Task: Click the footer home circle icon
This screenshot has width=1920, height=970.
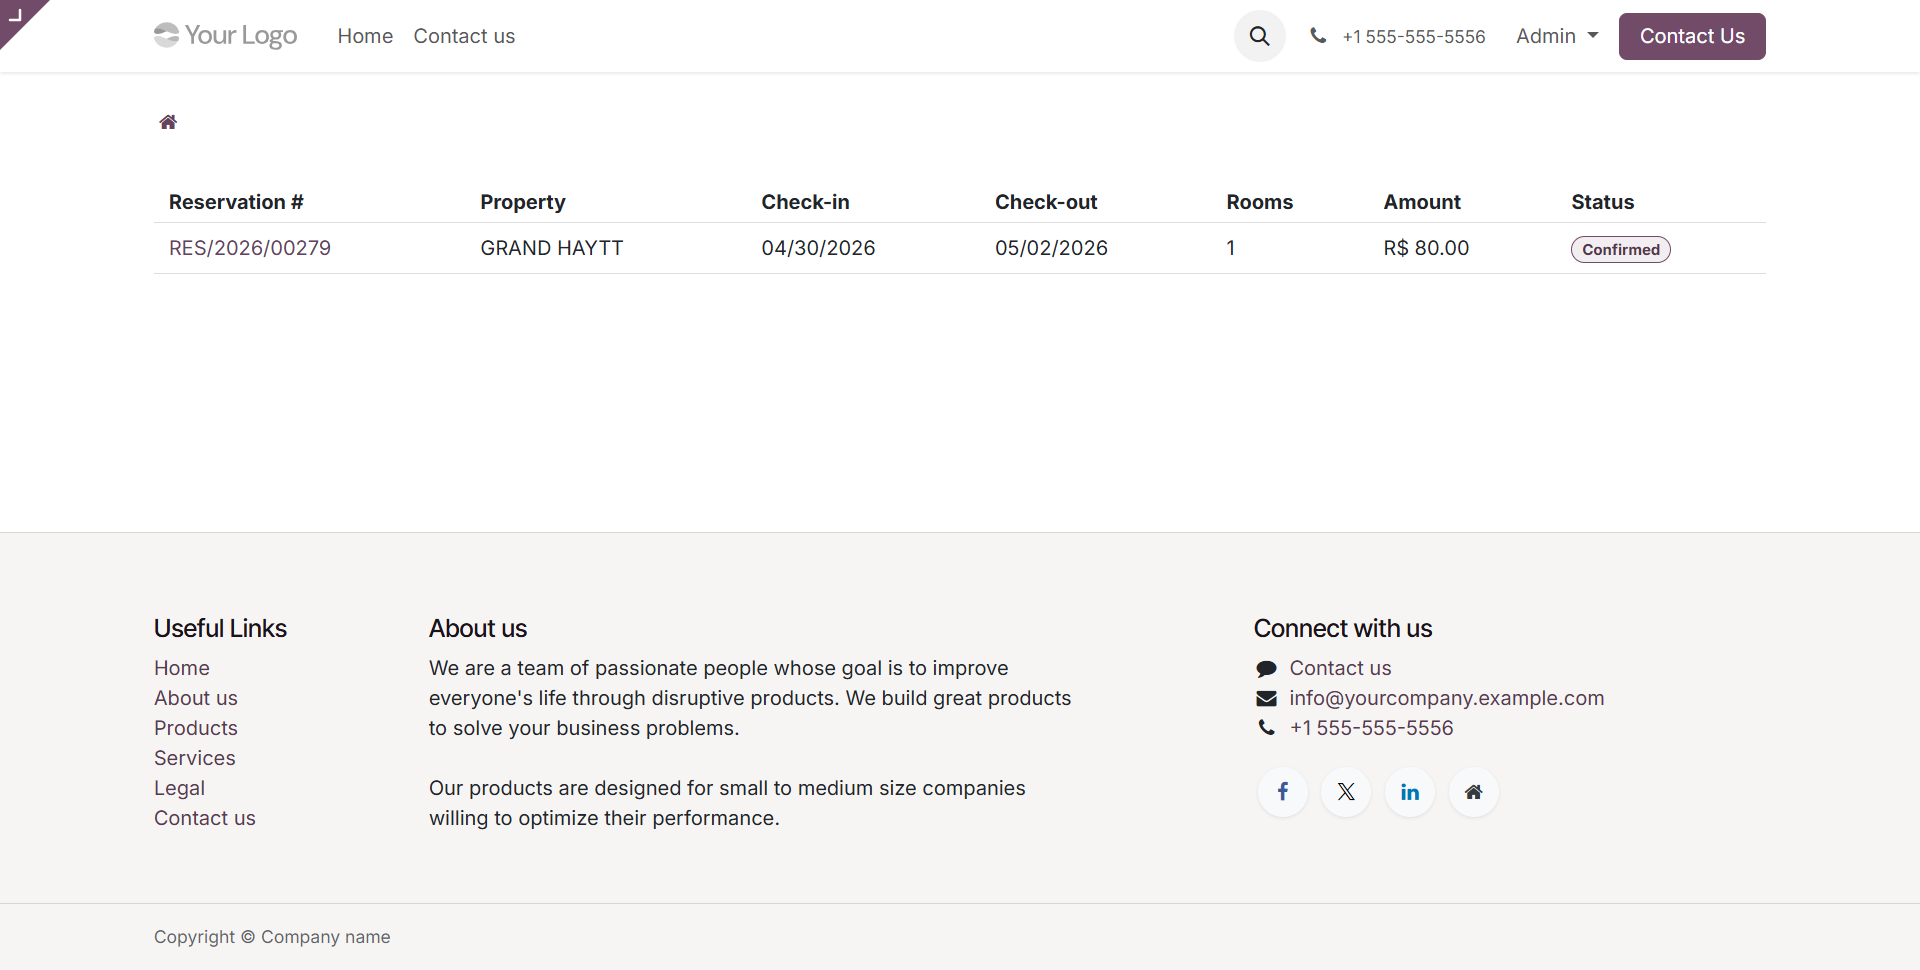Action: point(1473,792)
